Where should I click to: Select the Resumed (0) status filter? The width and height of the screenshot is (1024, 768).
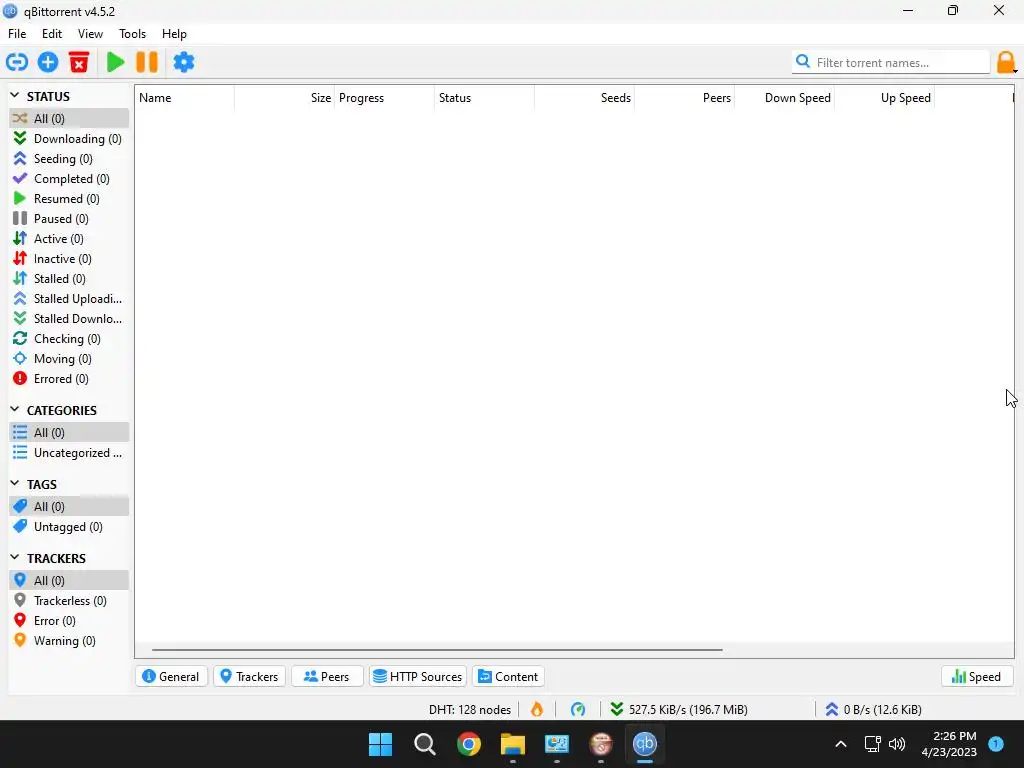click(x=69, y=199)
